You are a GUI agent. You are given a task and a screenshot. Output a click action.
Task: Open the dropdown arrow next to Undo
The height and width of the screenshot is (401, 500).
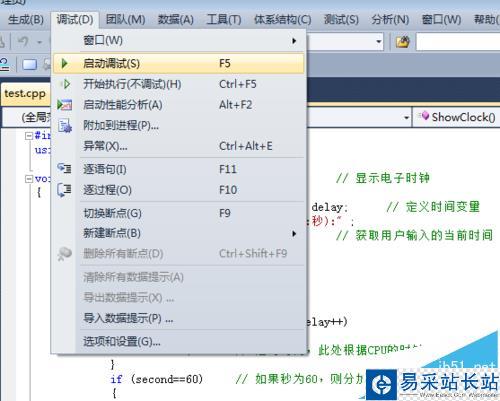click(39, 42)
